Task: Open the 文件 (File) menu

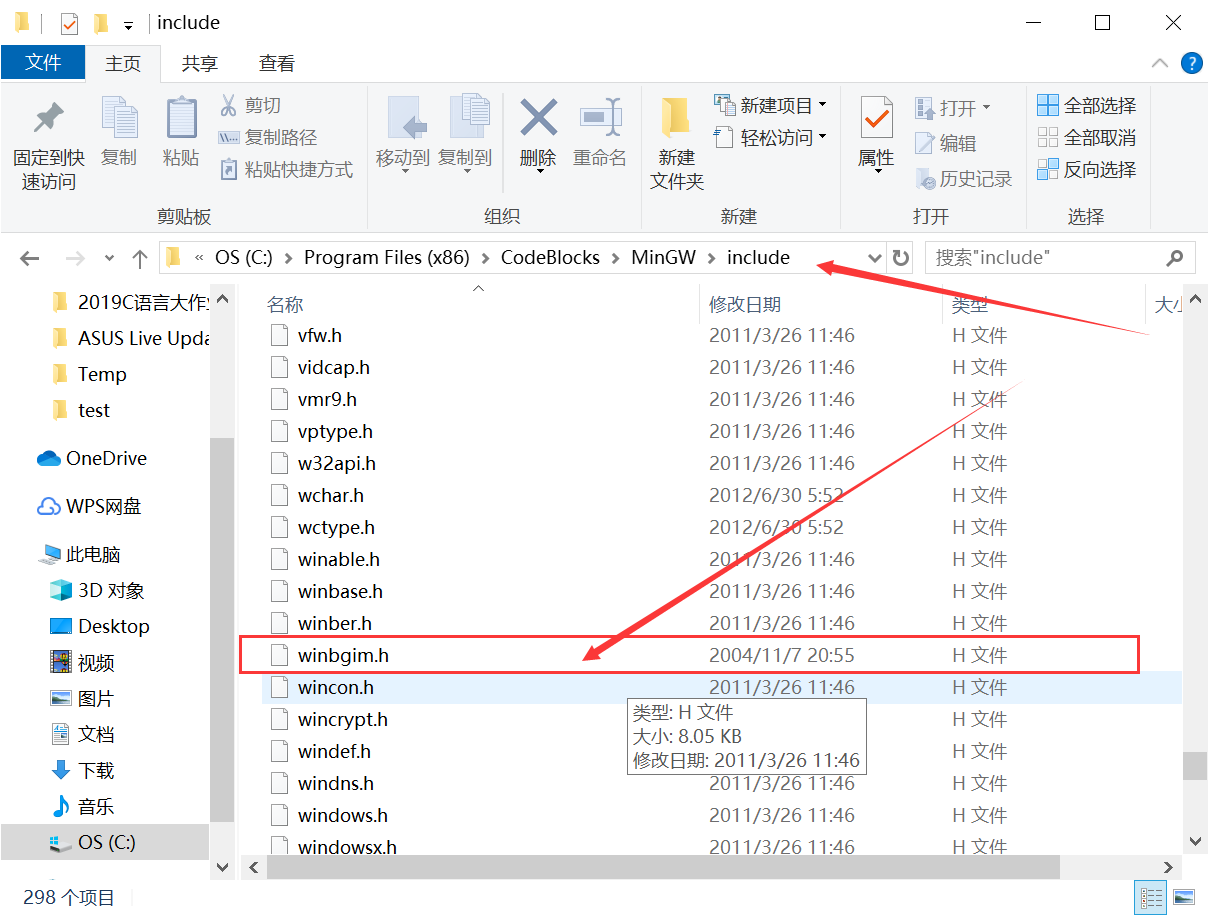Action: pyautogui.click(x=43, y=62)
